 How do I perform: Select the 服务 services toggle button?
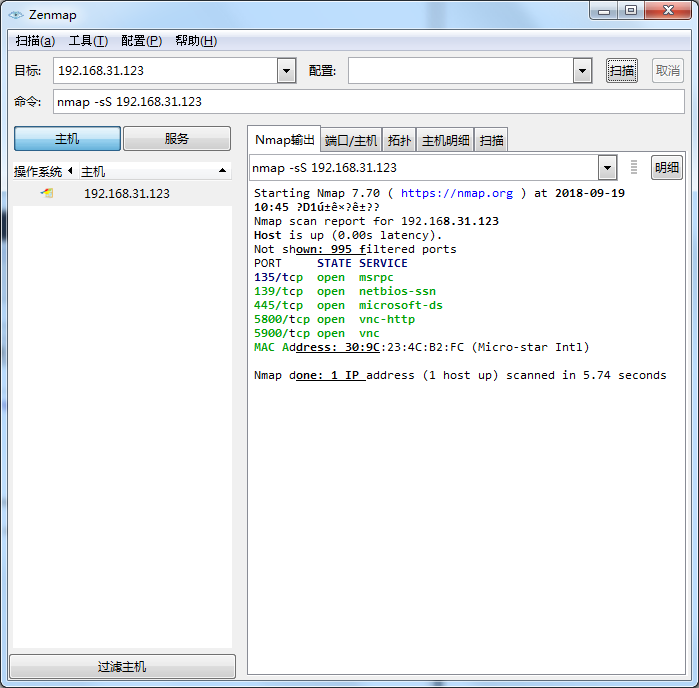point(177,139)
